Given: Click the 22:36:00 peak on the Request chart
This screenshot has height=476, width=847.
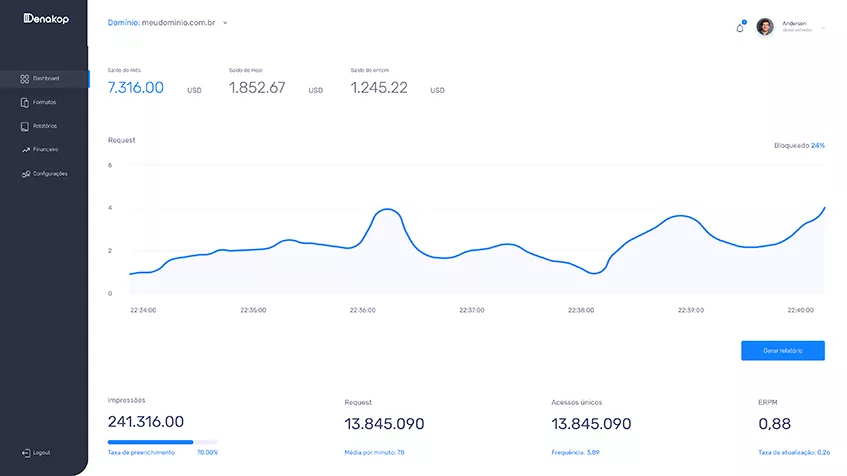Looking at the screenshot, I should coord(386,211).
